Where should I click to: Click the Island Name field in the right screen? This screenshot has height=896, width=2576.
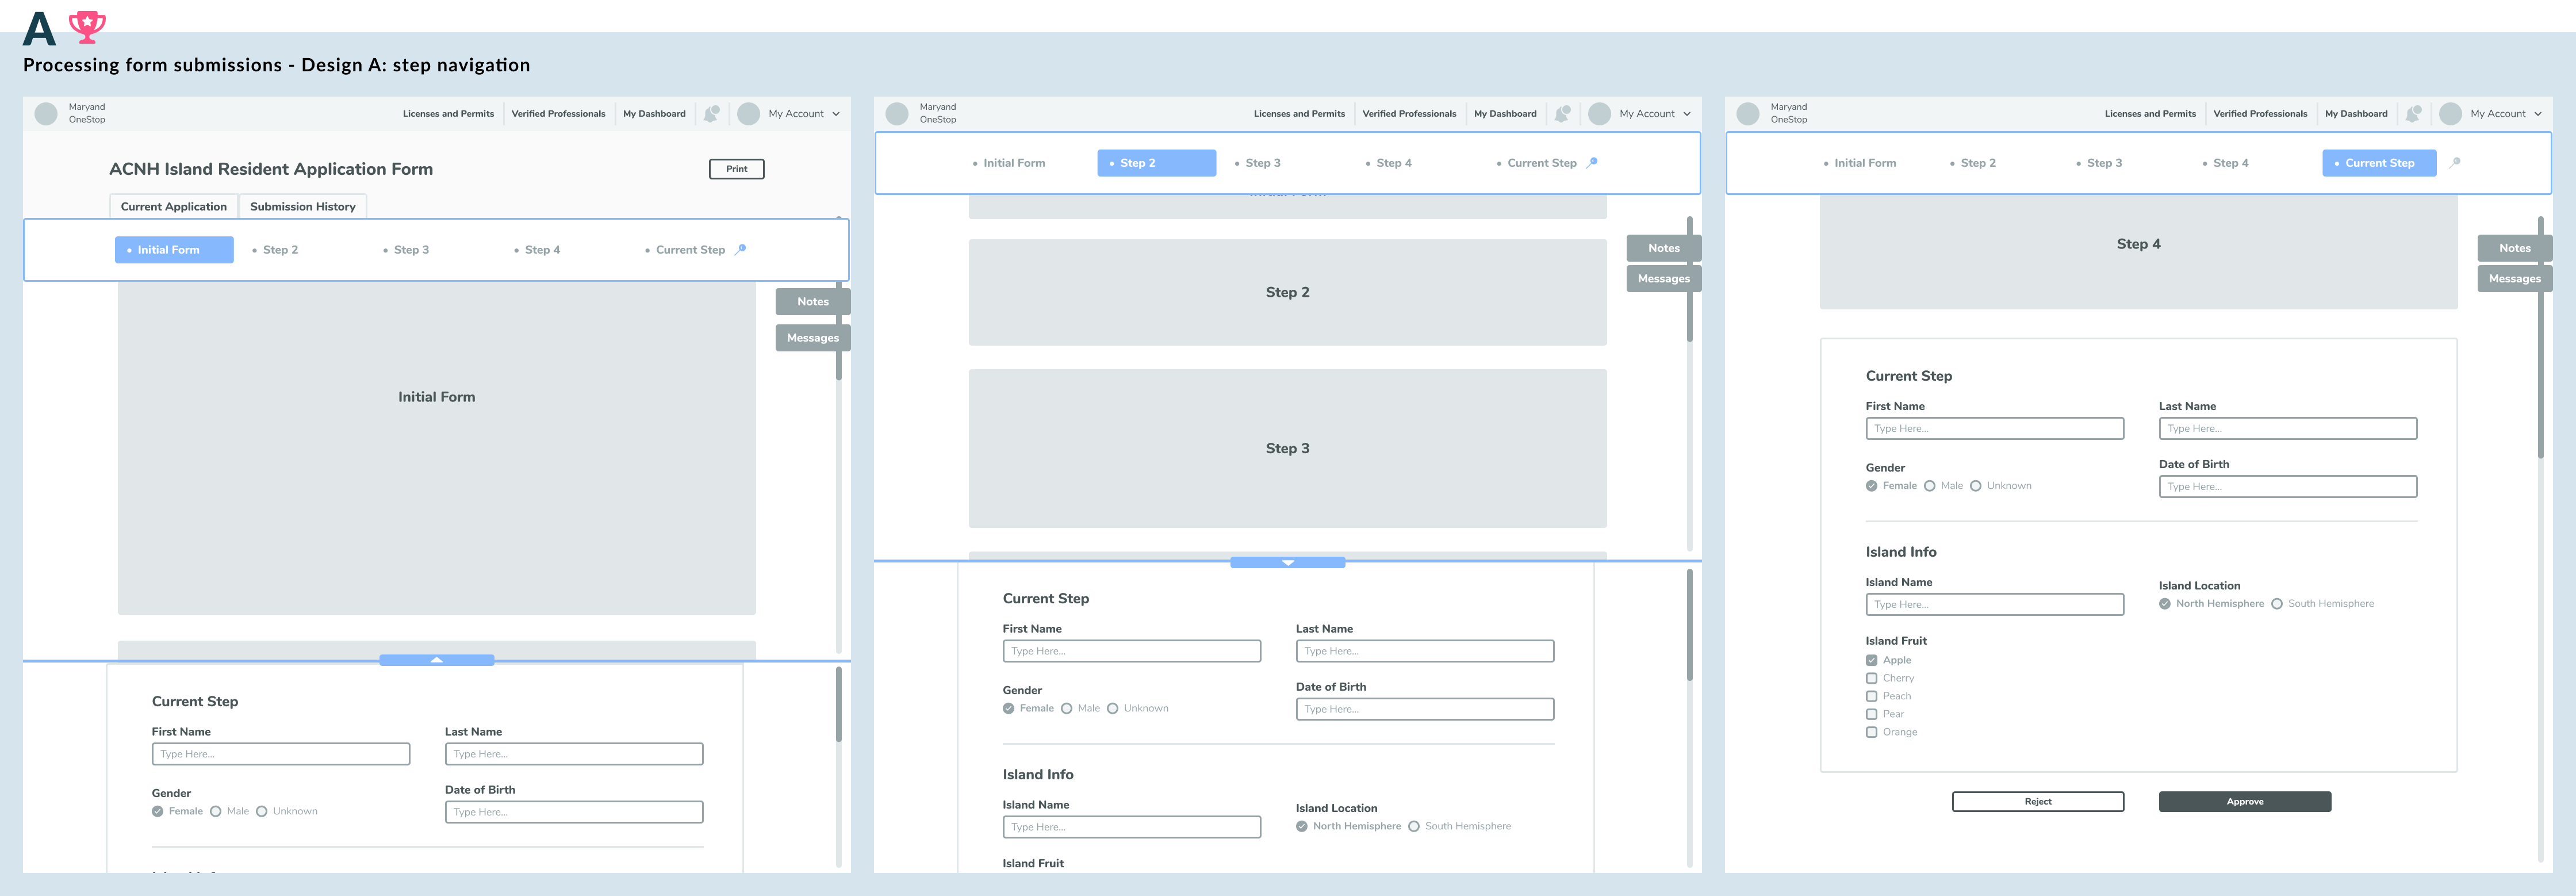point(1995,605)
